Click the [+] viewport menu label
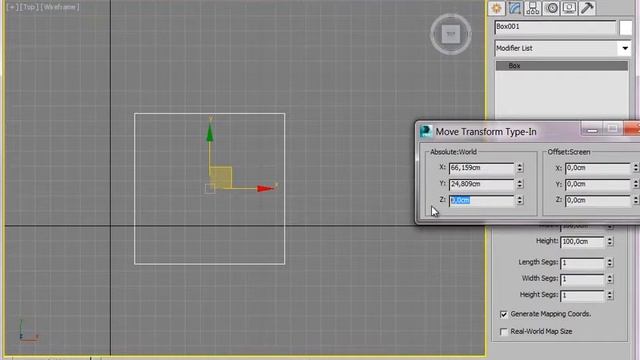This screenshot has width=640, height=360. click(x=13, y=7)
